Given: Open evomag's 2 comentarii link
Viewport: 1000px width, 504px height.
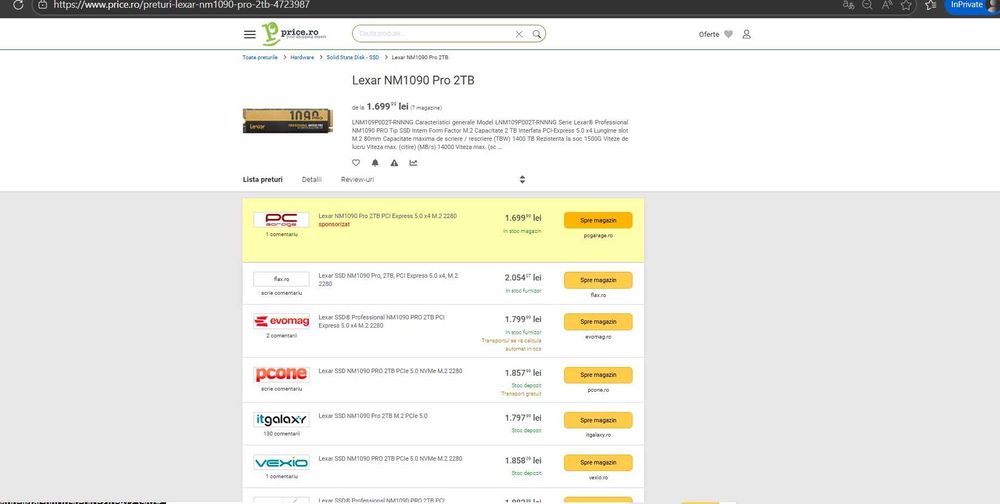Looking at the screenshot, I should (281, 336).
